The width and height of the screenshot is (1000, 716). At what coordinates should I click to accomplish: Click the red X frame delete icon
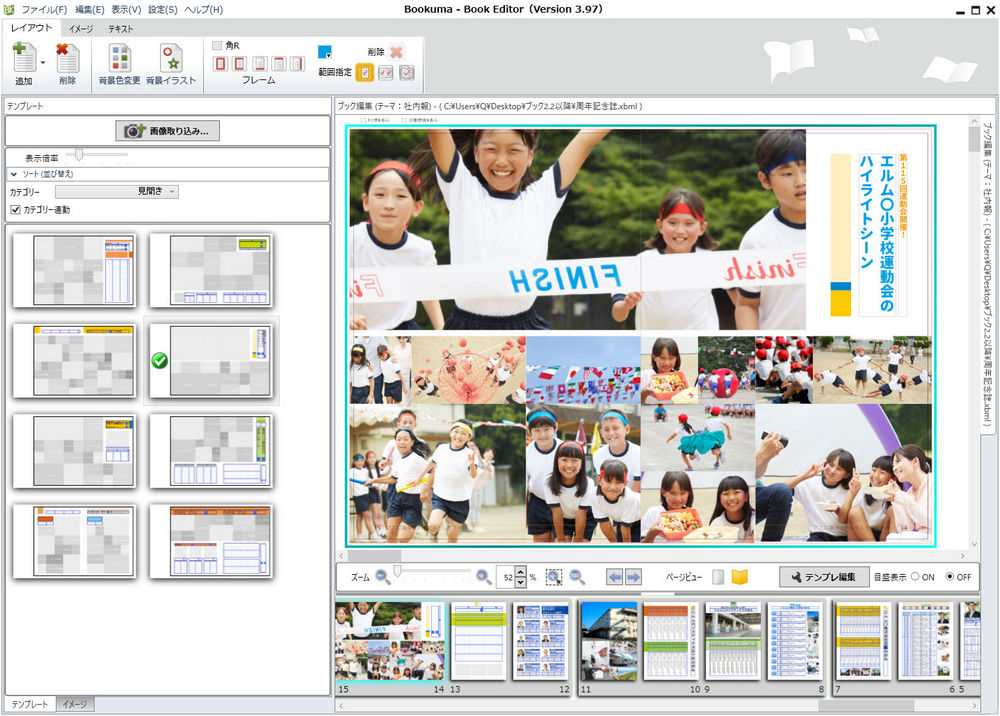tap(396, 52)
